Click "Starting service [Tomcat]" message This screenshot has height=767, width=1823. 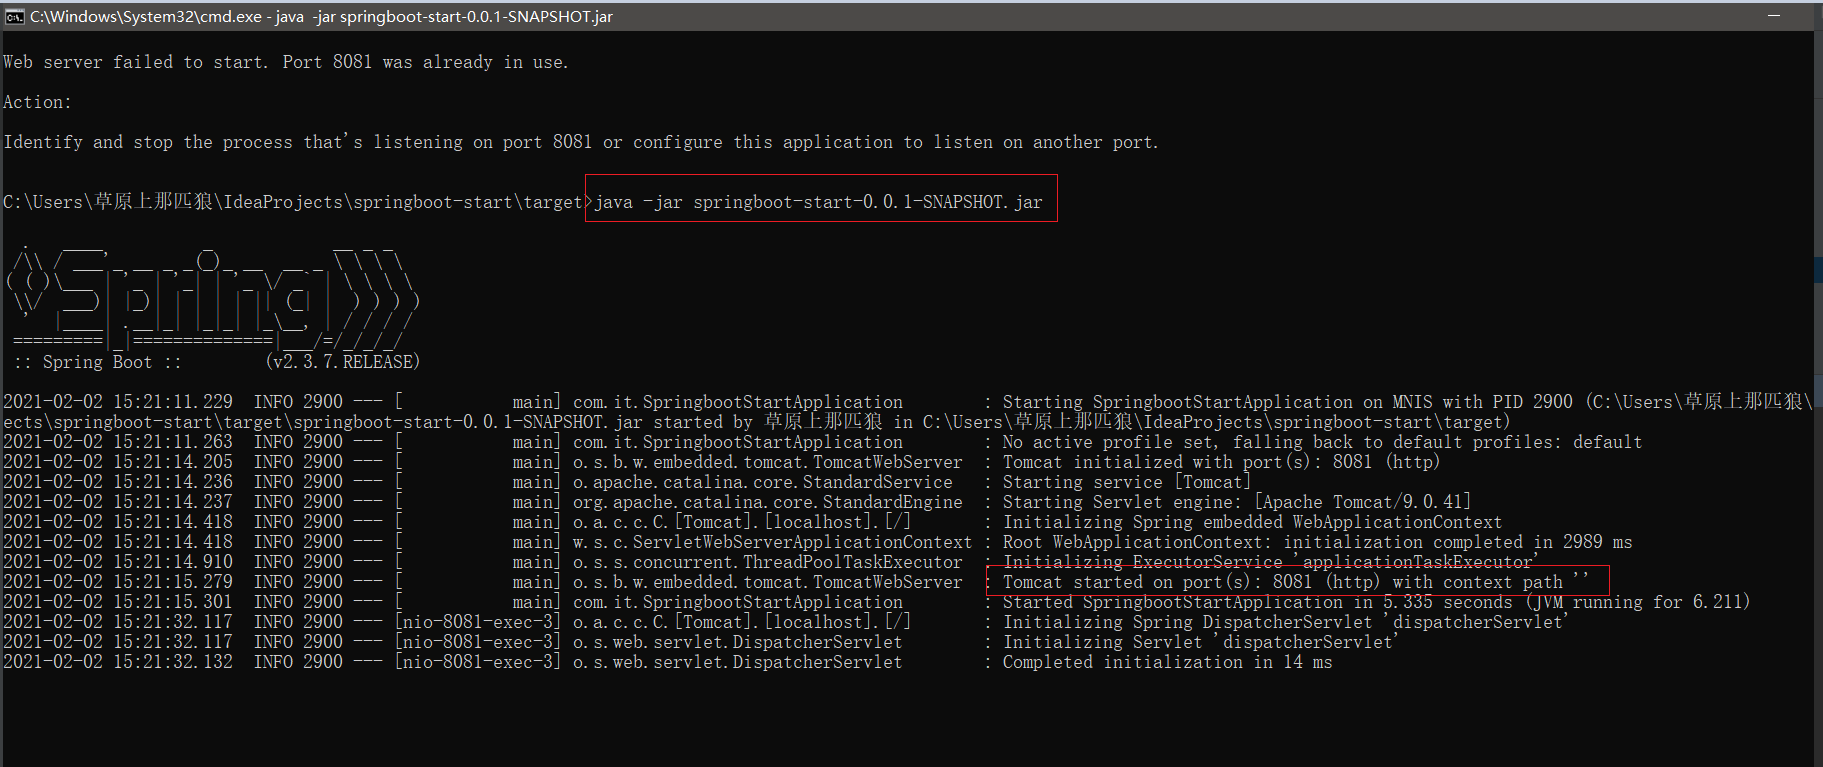[1127, 482]
